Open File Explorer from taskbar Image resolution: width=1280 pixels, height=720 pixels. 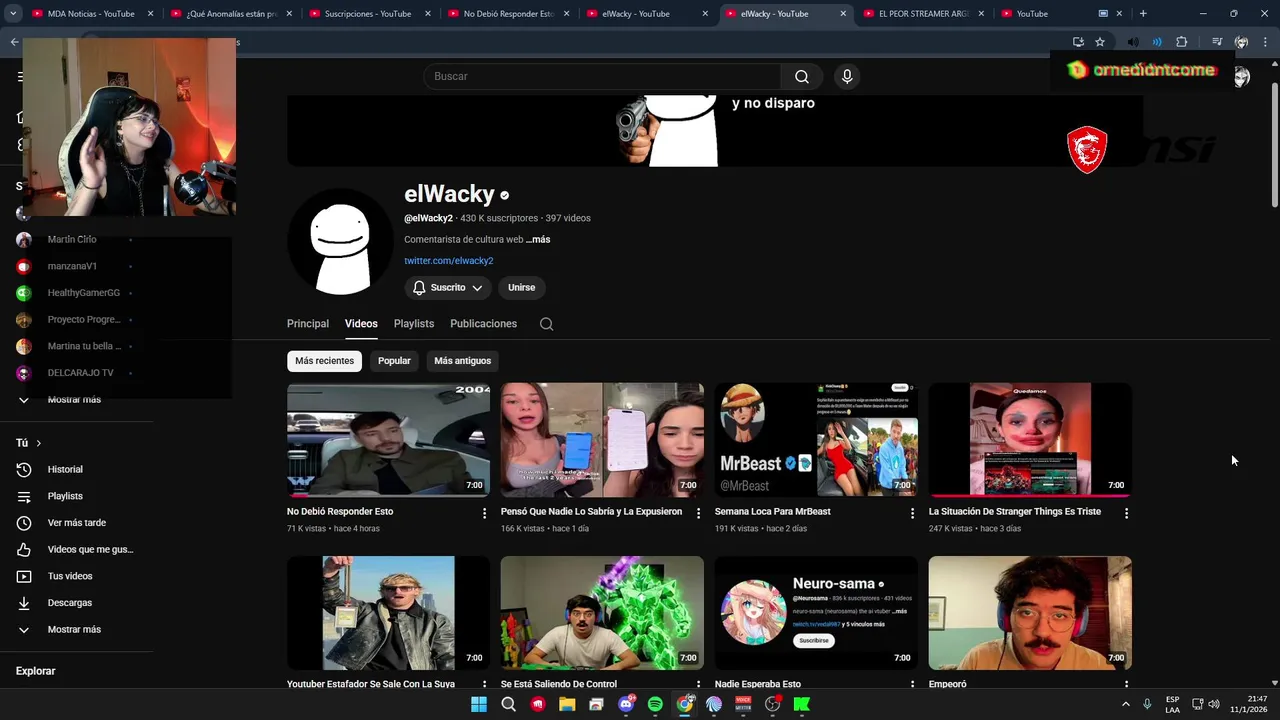point(567,704)
